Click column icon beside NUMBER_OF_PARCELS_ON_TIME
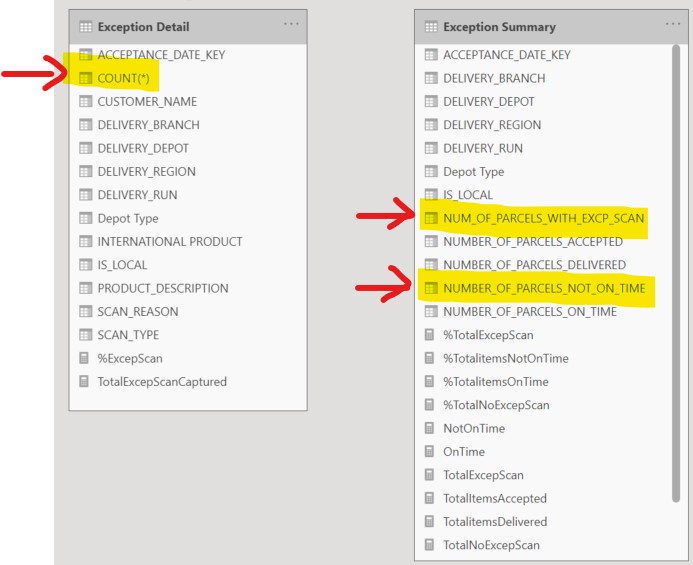This screenshot has width=693, height=565. [431, 312]
